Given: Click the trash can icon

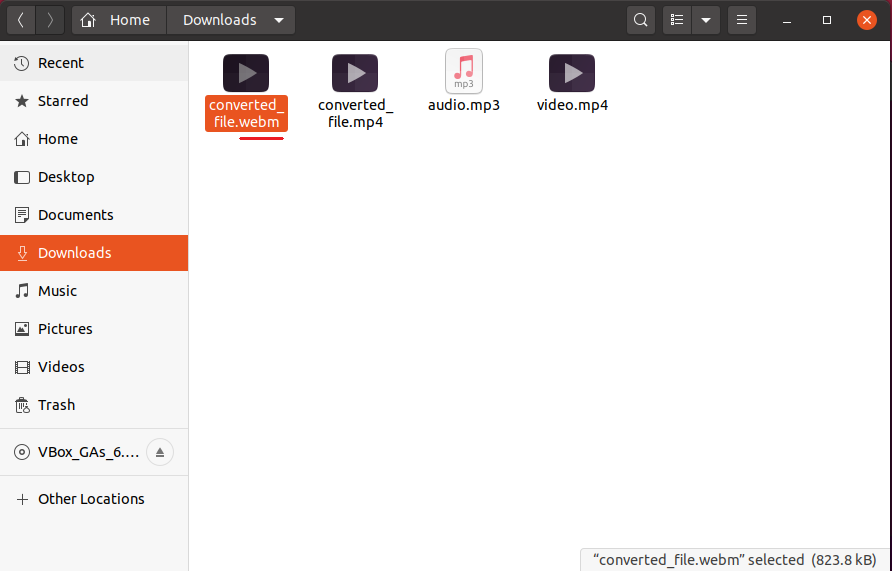Looking at the screenshot, I should coord(22,405).
